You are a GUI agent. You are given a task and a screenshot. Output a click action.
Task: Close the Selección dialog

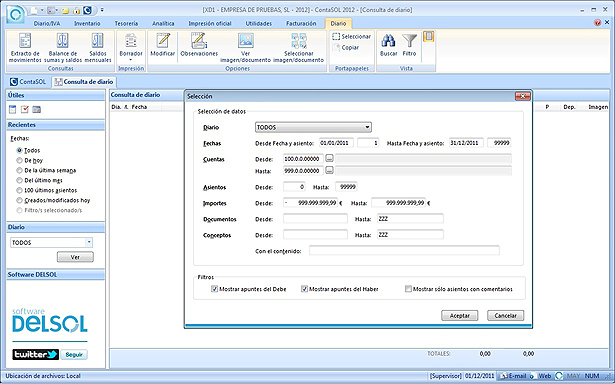[522, 96]
